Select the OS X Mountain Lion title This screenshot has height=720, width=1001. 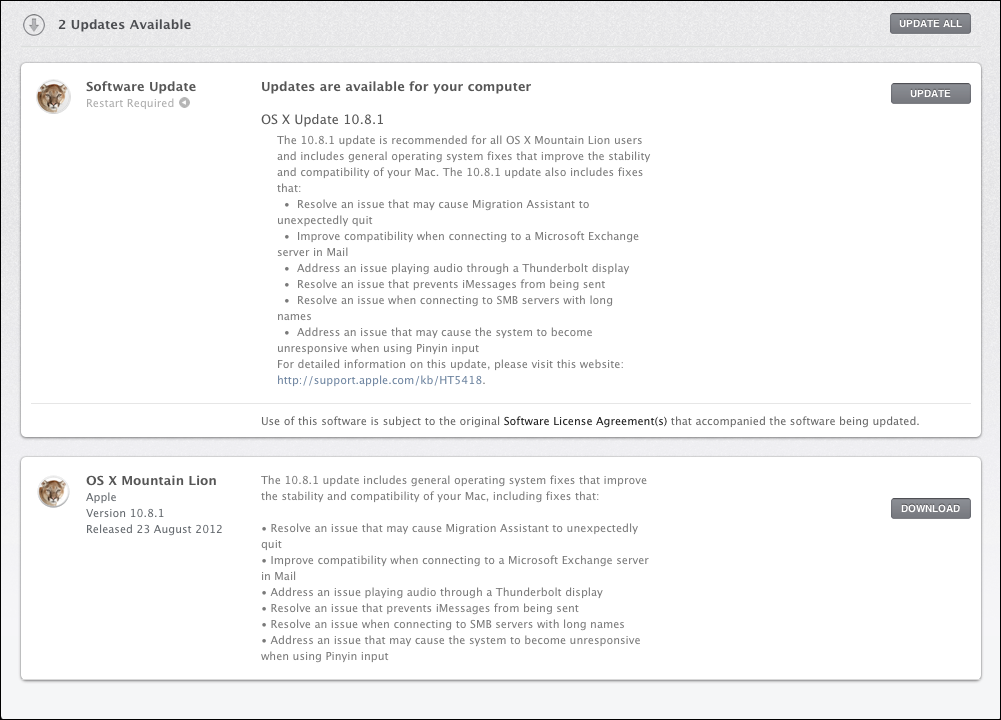point(151,481)
